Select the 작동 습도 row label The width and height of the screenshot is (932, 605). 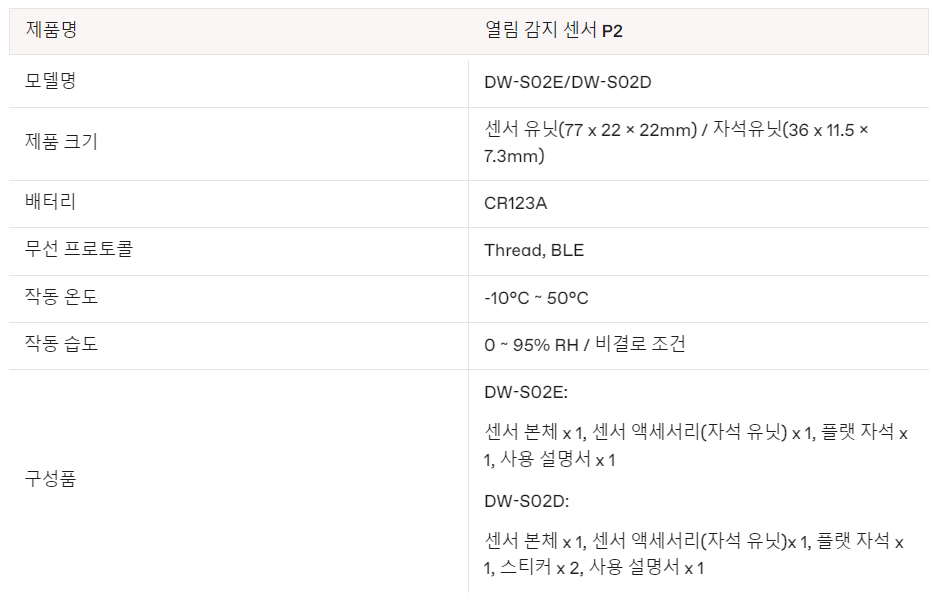[61, 344]
